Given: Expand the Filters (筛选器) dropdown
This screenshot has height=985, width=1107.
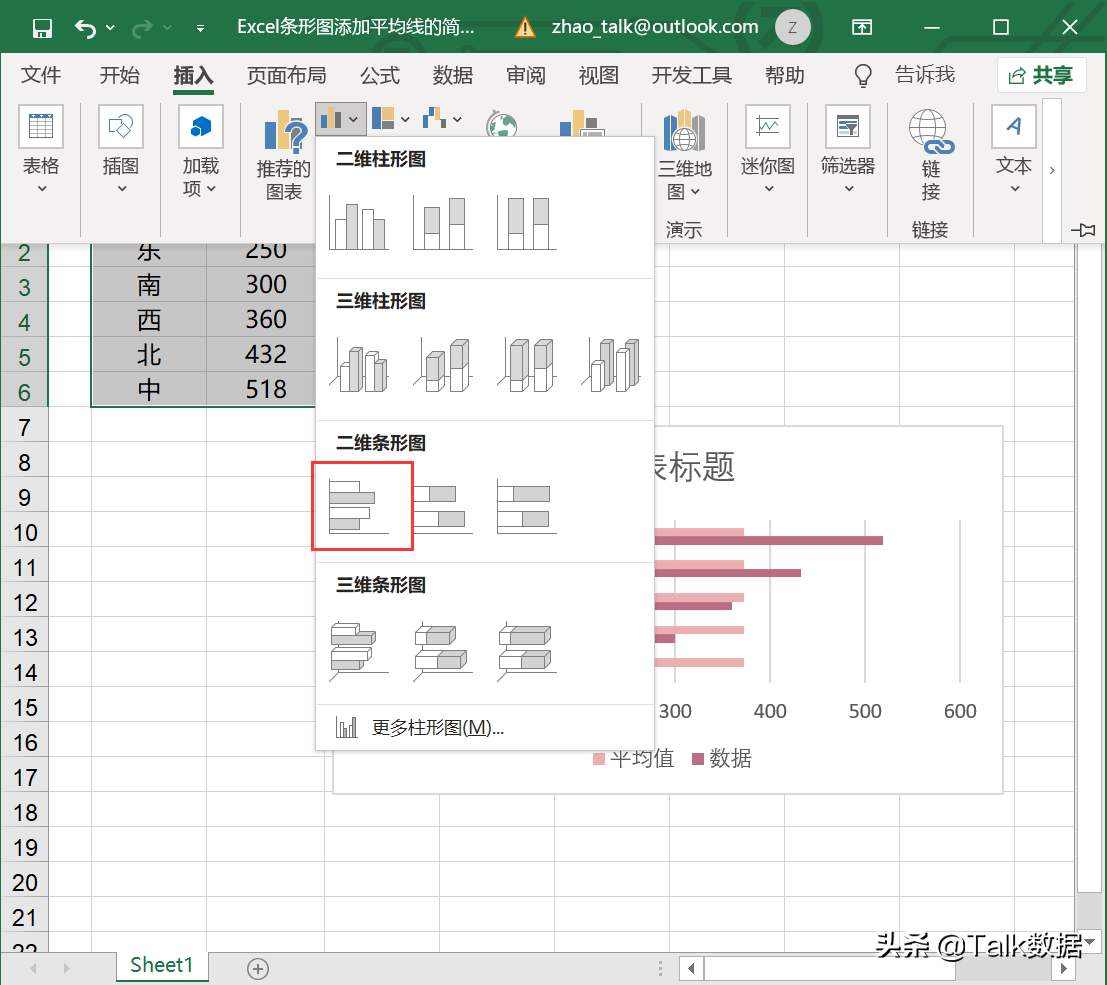Looking at the screenshot, I should tap(848, 187).
